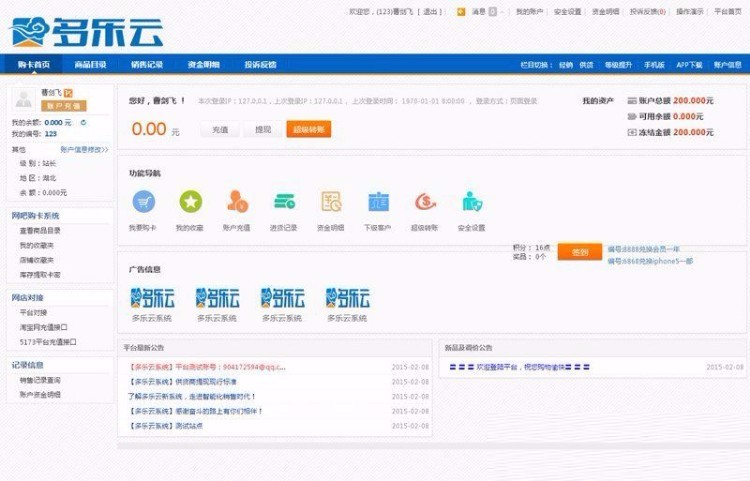The image size is (750, 481).
Task: Open 店铺收藏夹 in the sidebar
Action: 37,260
